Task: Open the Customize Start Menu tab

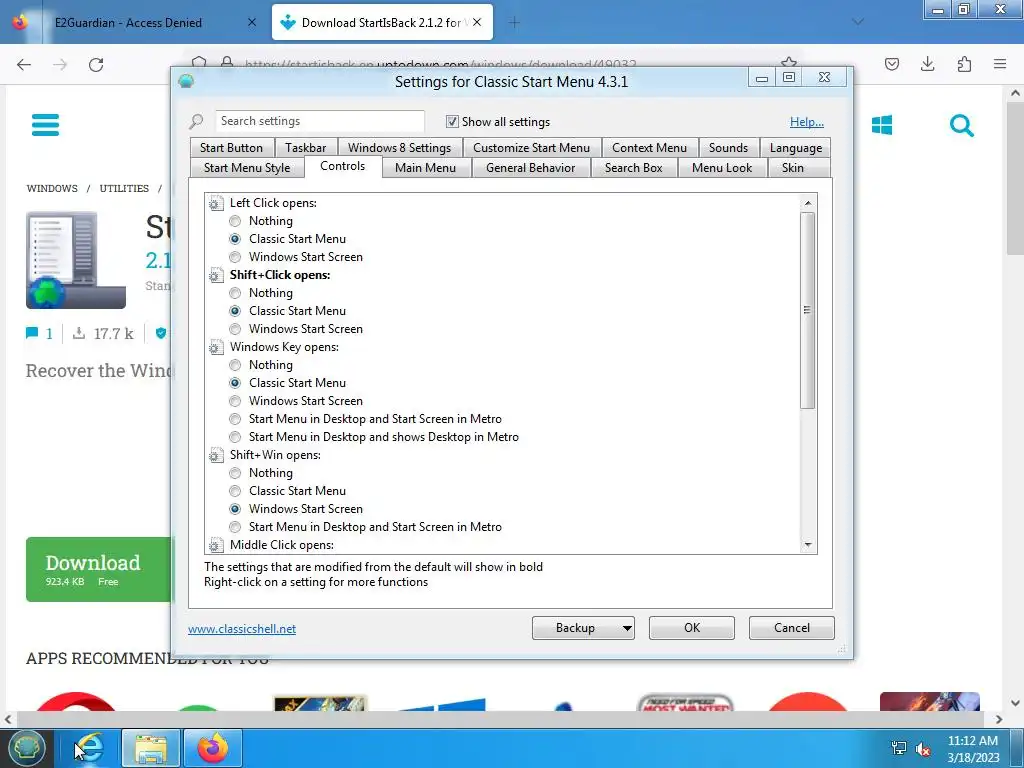Action: click(531, 148)
